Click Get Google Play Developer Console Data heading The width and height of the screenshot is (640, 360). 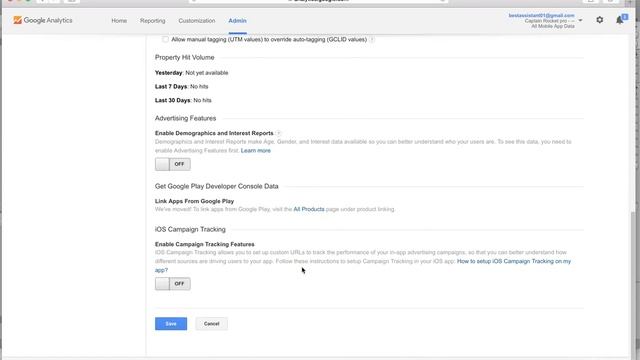(x=216, y=186)
